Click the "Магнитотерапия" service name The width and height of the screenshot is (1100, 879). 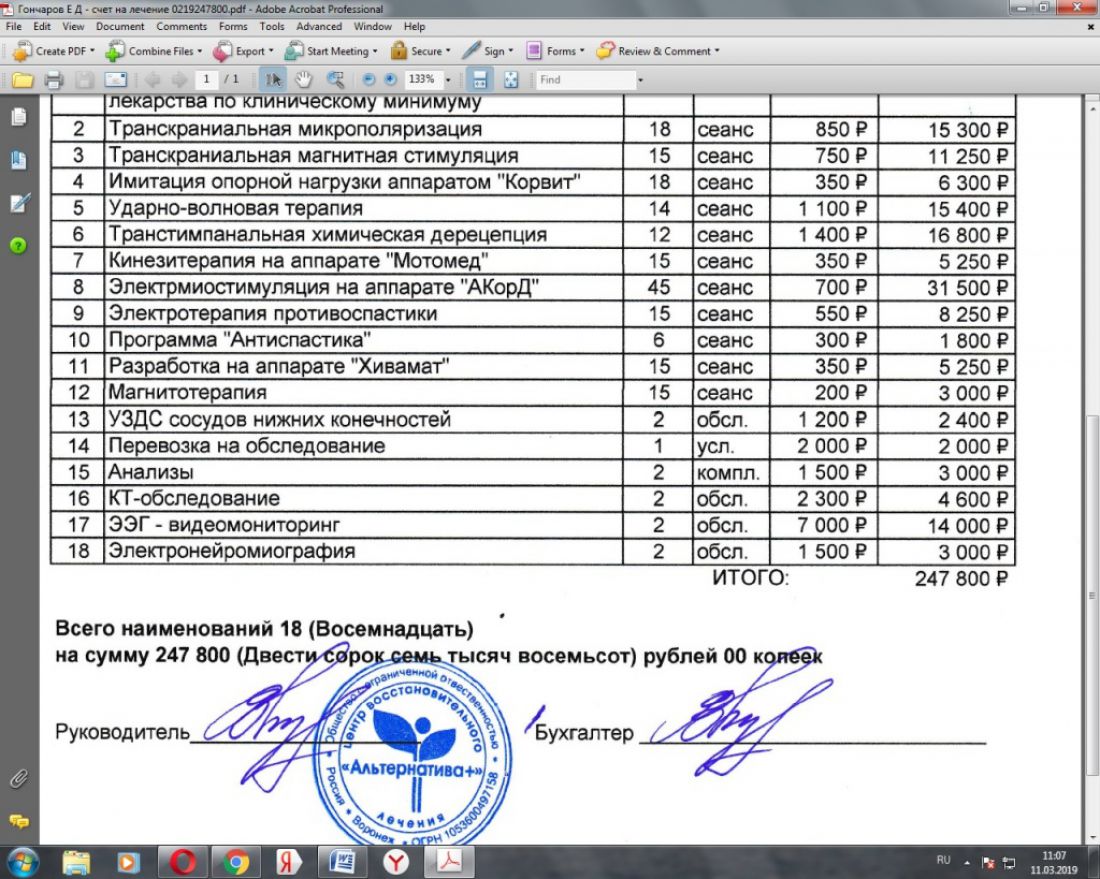click(x=187, y=393)
